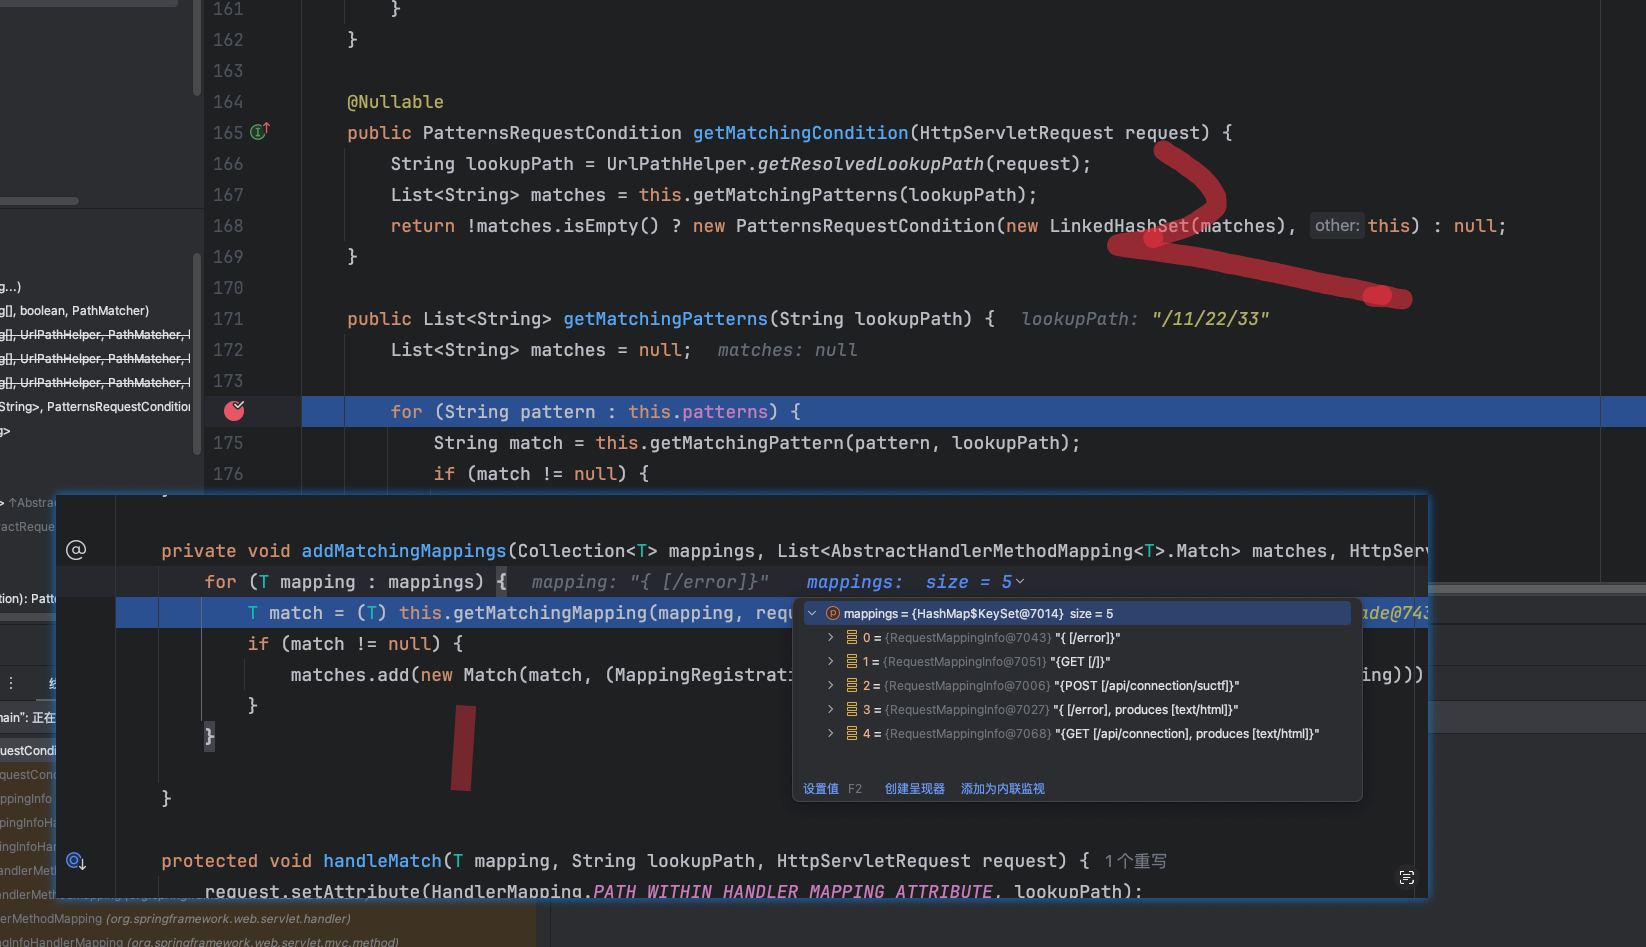Click the '1个重写' inlay hint after handleMatch
This screenshot has height=947, width=1646.
(x=1135, y=861)
